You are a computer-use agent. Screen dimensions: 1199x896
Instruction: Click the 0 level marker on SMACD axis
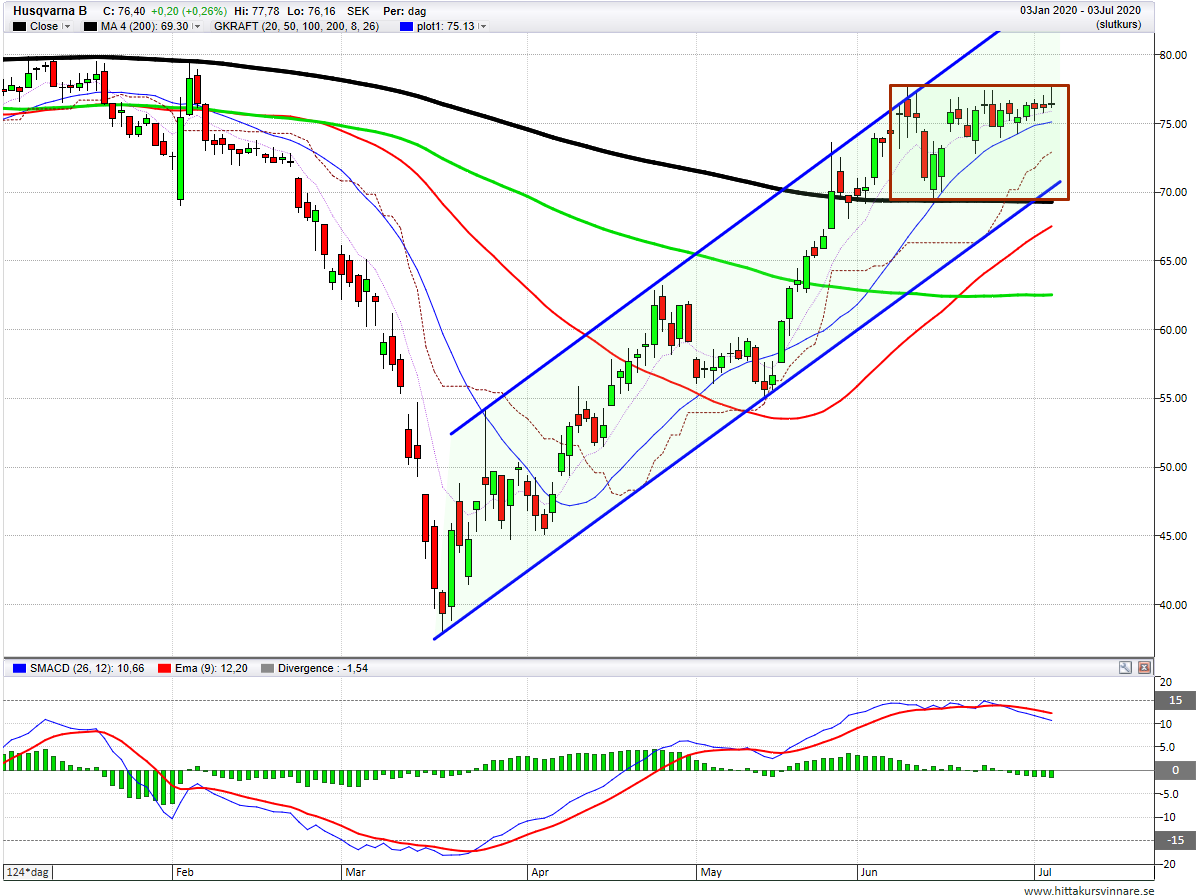1175,770
